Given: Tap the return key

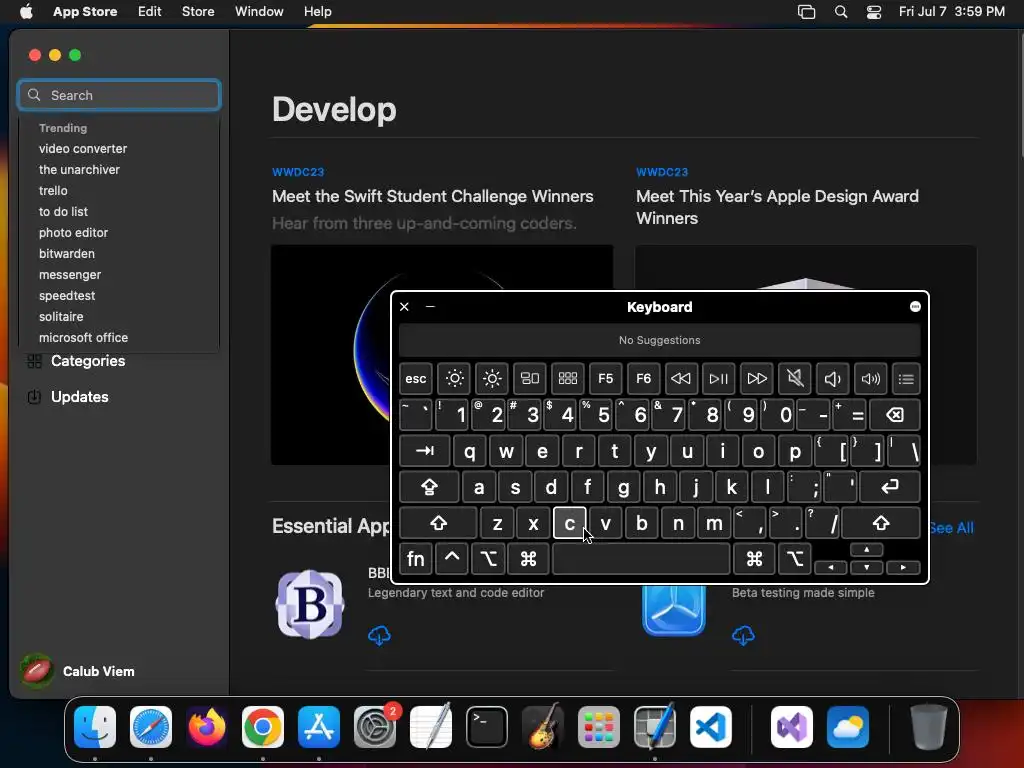Looking at the screenshot, I should point(890,487).
